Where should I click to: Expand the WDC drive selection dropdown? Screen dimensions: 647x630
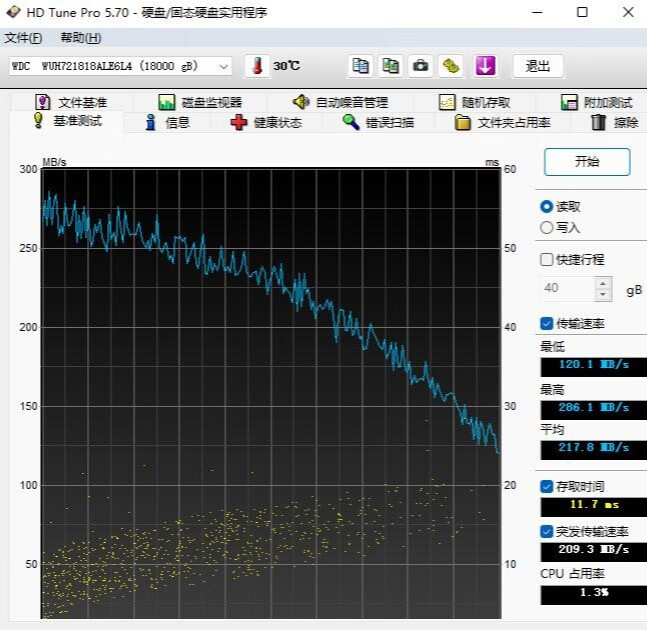click(x=223, y=66)
